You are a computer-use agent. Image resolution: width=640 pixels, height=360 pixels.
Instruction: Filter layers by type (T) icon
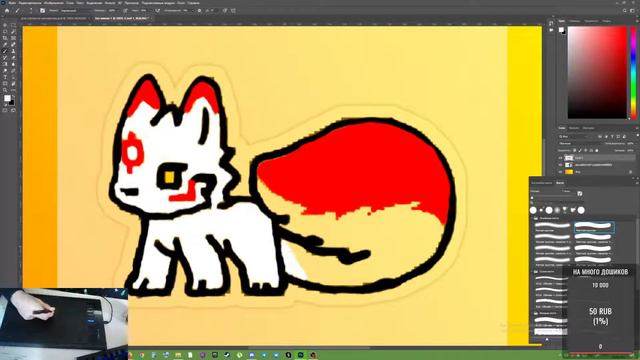click(613, 136)
